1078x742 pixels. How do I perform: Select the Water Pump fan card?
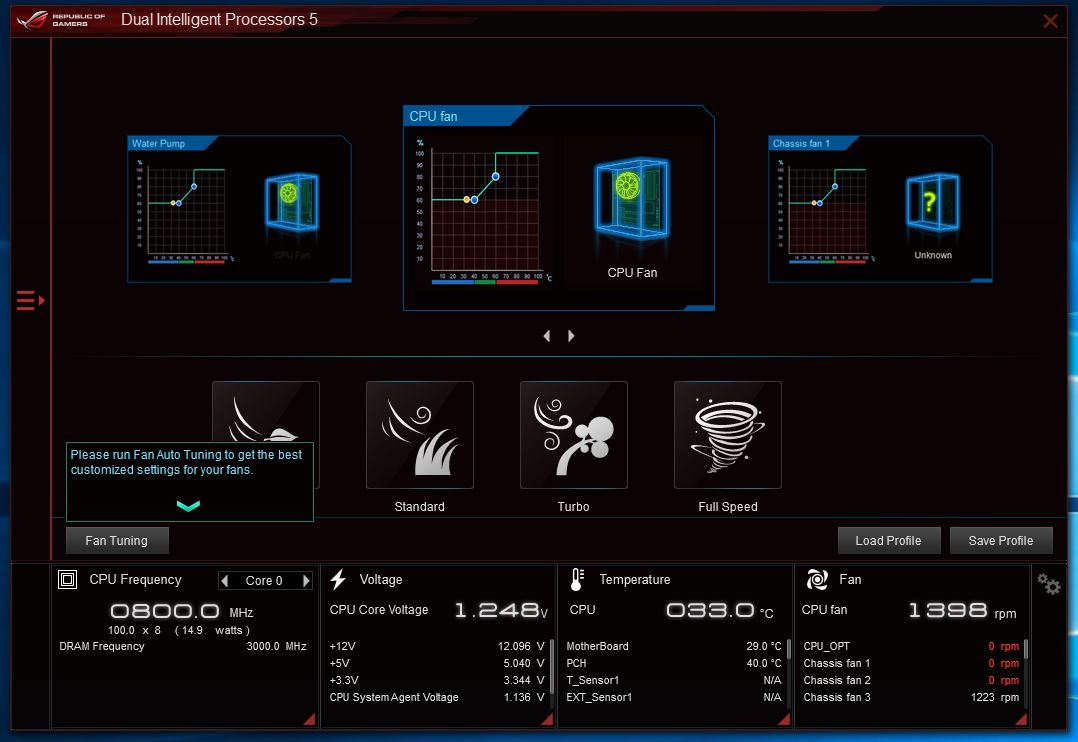(239, 209)
